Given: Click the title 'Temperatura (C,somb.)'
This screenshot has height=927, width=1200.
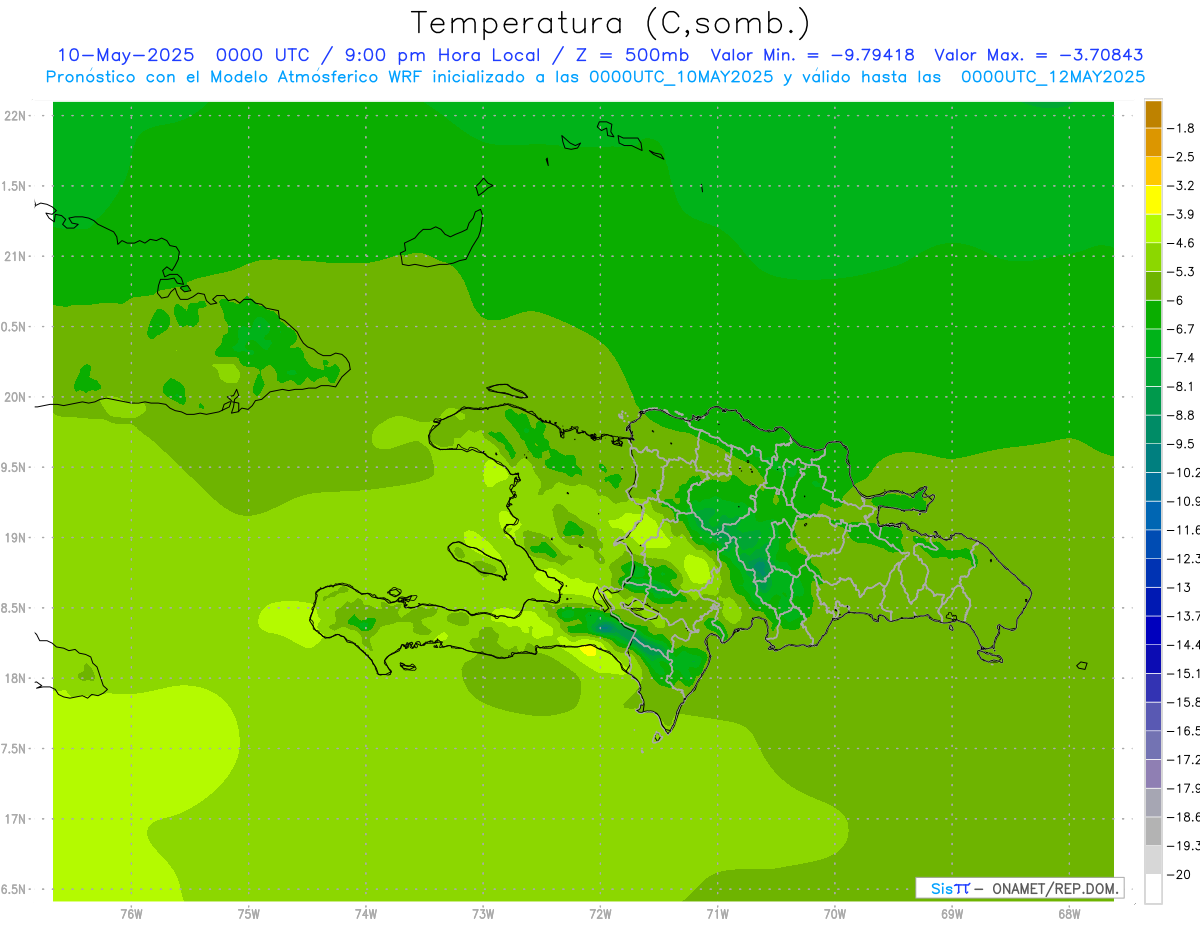Looking at the screenshot, I should pyautogui.click(x=611, y=22).
